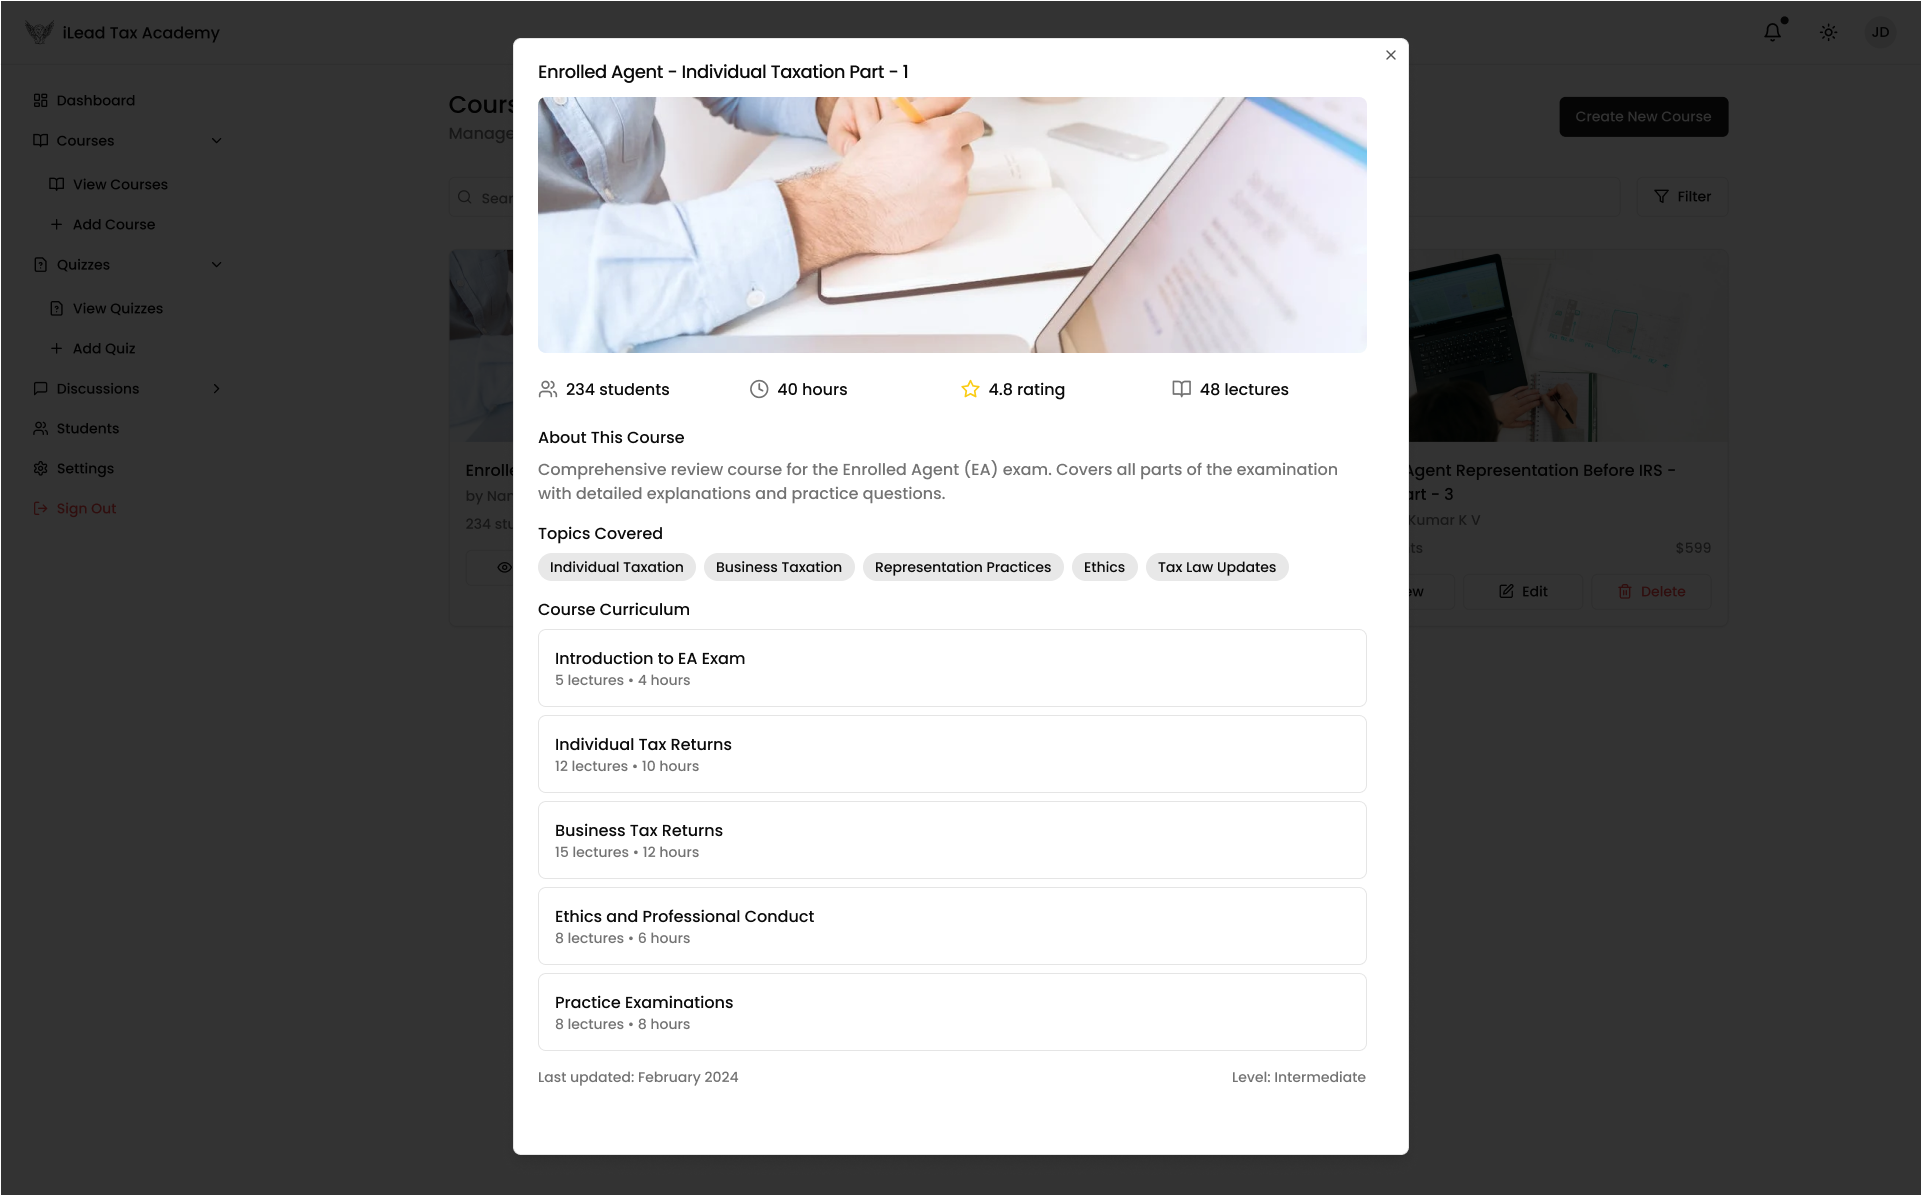This screenshot has height=1195, width=1921.
Task: Click the Create New Course button
Action: (1643, 116)
